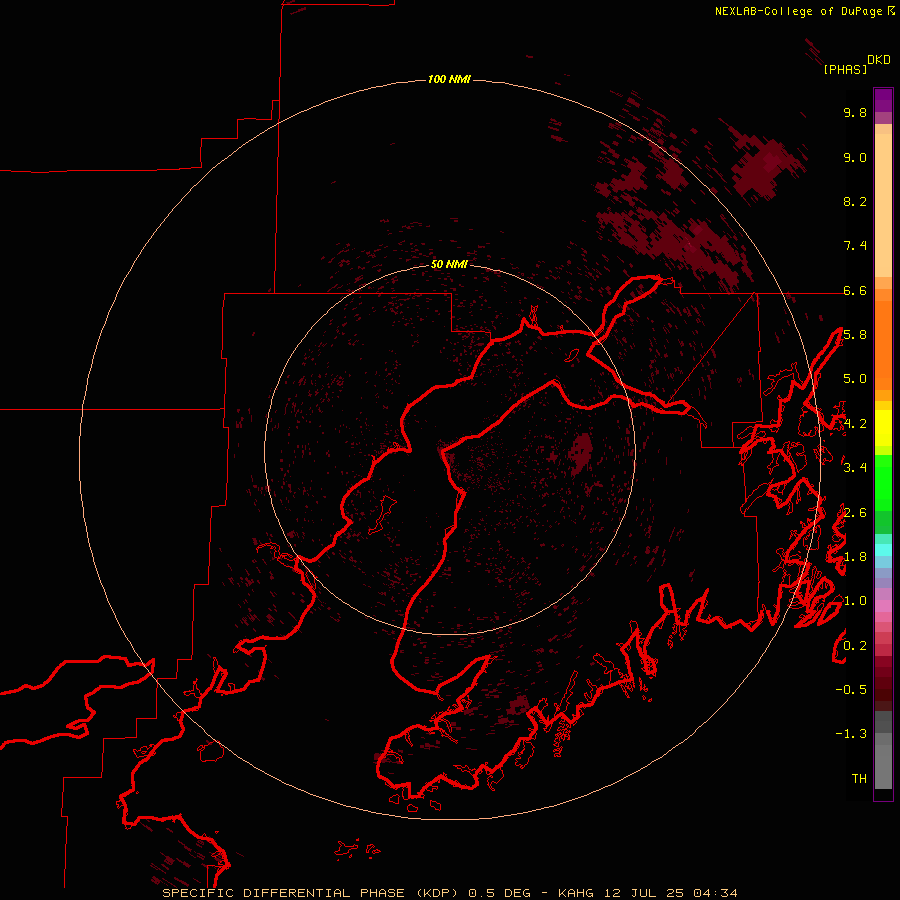Screen dimensions: 900x900
Task: Click the 50 NMI range ring label
Action: (449, 264)
